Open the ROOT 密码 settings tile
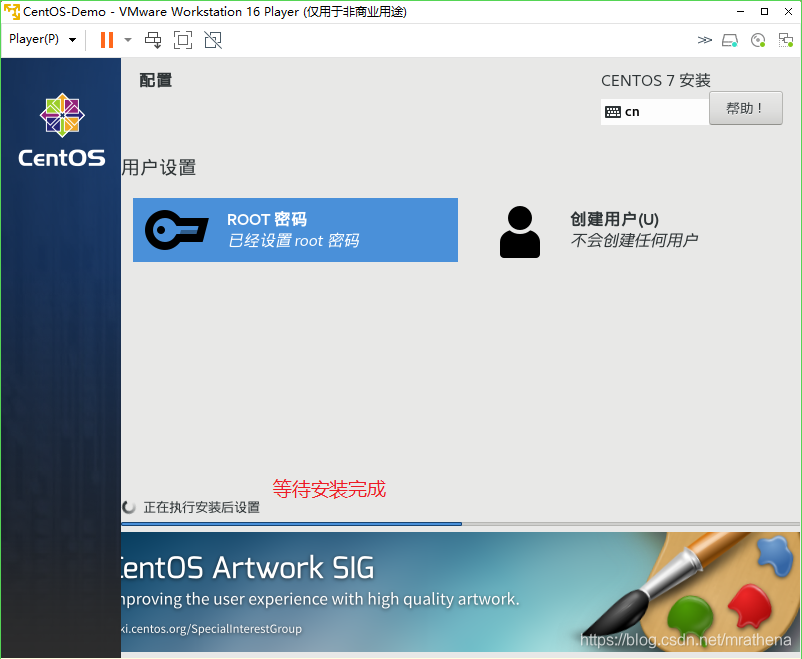 (x=295, y=230)
